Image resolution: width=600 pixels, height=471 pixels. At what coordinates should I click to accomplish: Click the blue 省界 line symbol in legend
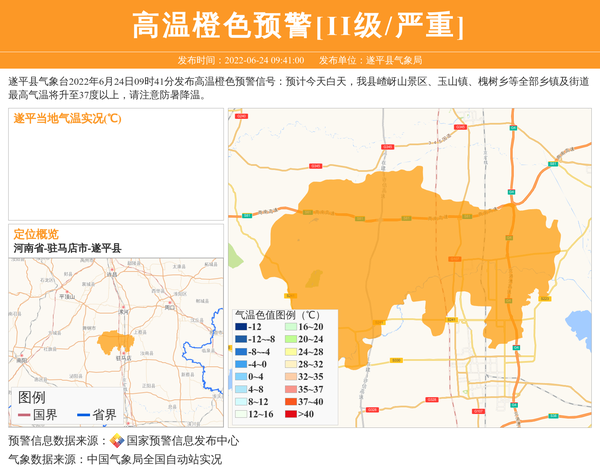click(82, 415)
